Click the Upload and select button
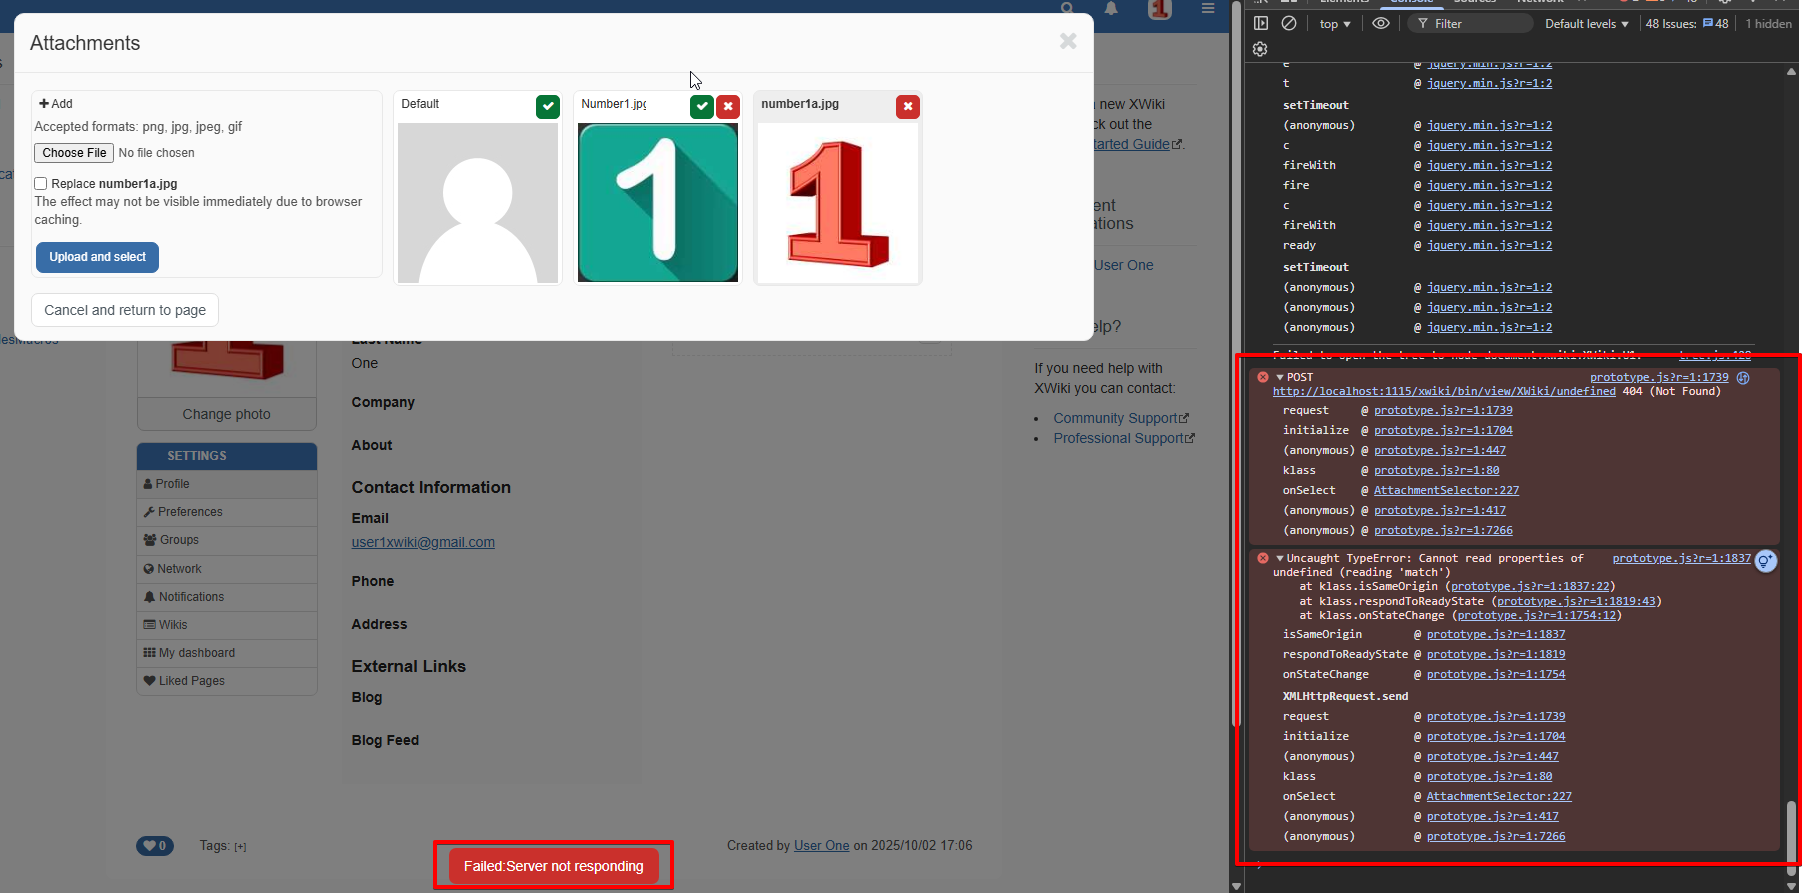The width and height of the screenshot is (1807, 893). [x=97, y=257]
